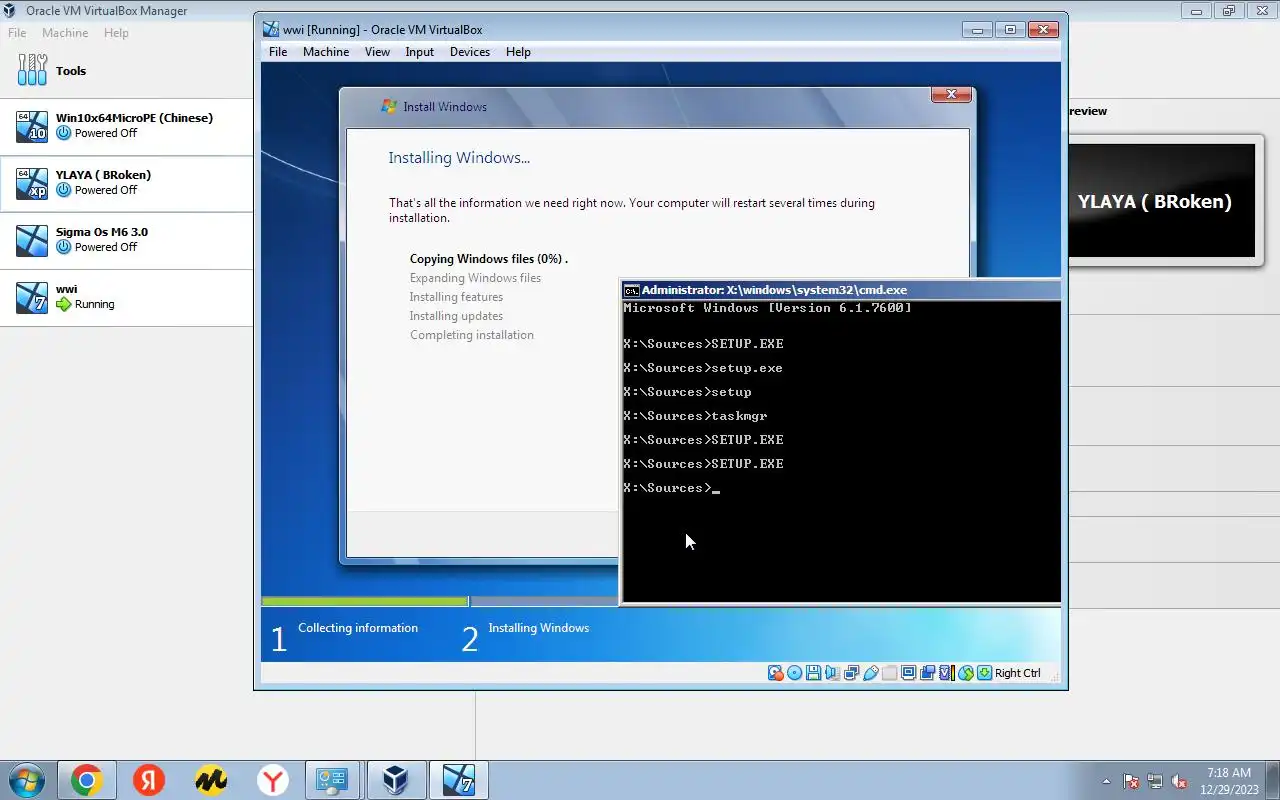The height and width of the screenshot is (800, 1280).
Task: Click the 'Completing installation' step text
Action: click(472, 335)
